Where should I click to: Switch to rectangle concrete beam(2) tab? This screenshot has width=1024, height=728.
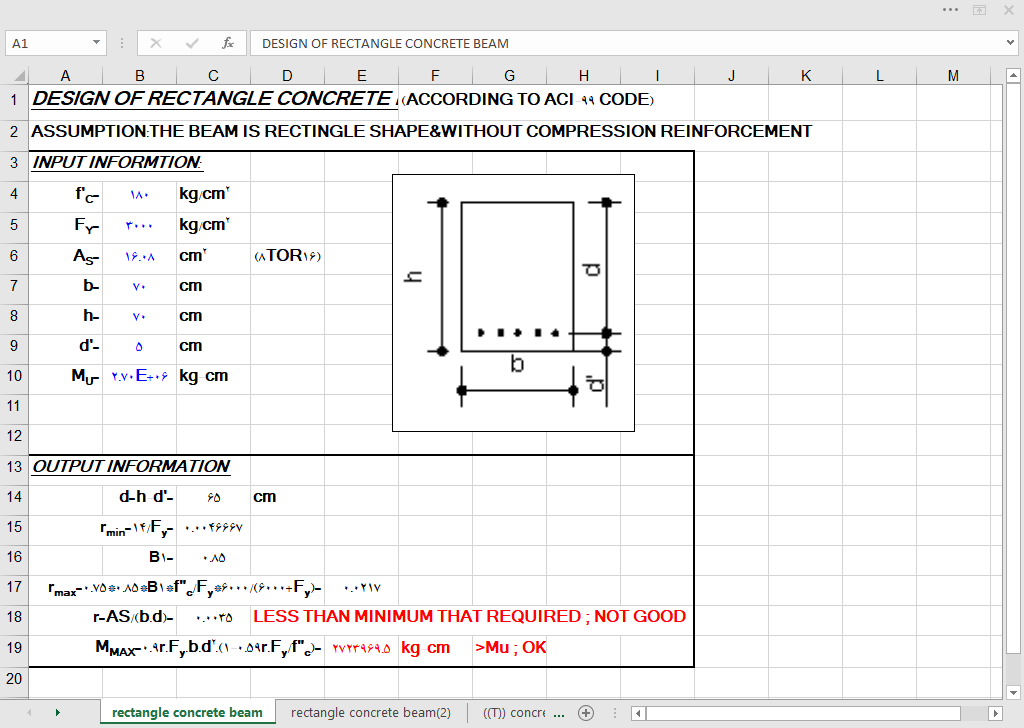(371, 713)
